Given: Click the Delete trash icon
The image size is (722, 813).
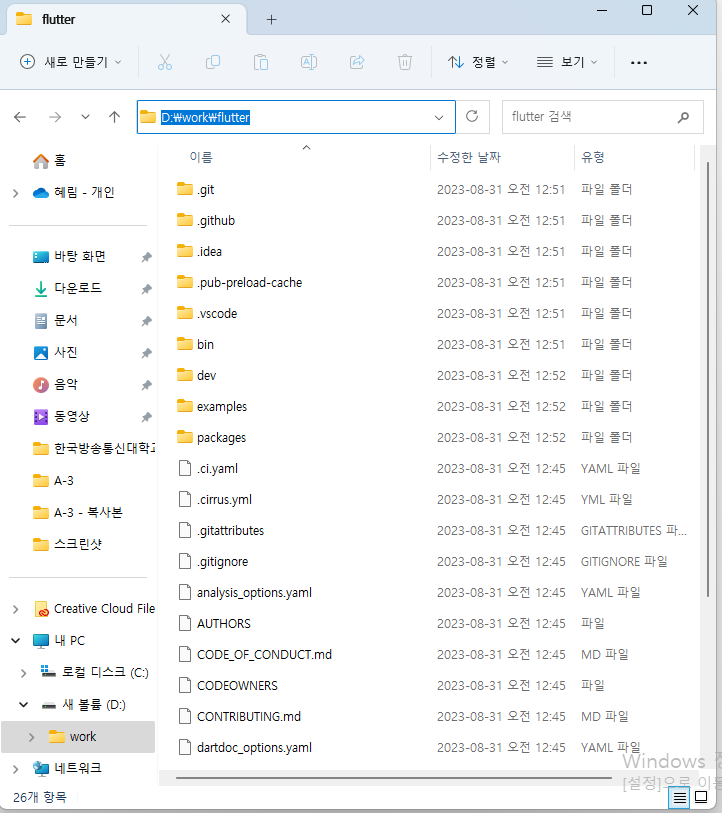Looking at the screenshot, I should point(405,62).
